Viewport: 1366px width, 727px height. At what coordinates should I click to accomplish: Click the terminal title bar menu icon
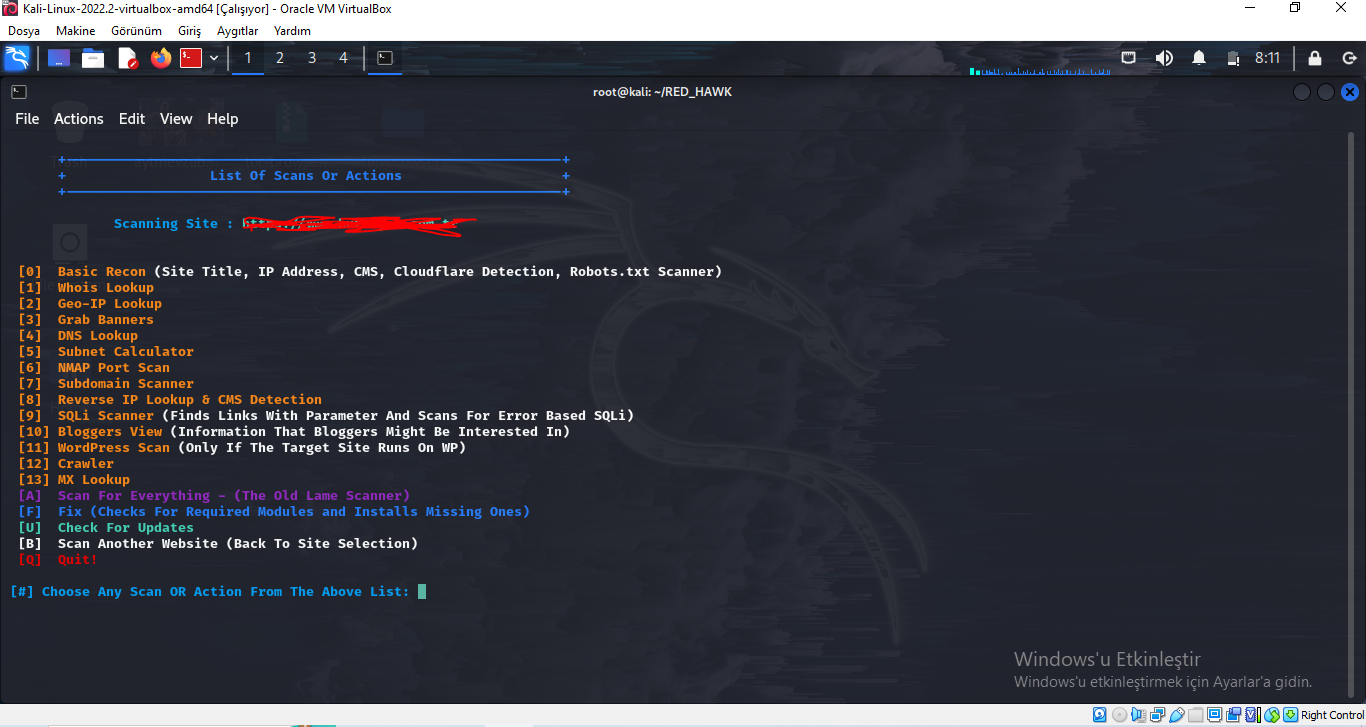coord(19,92)
